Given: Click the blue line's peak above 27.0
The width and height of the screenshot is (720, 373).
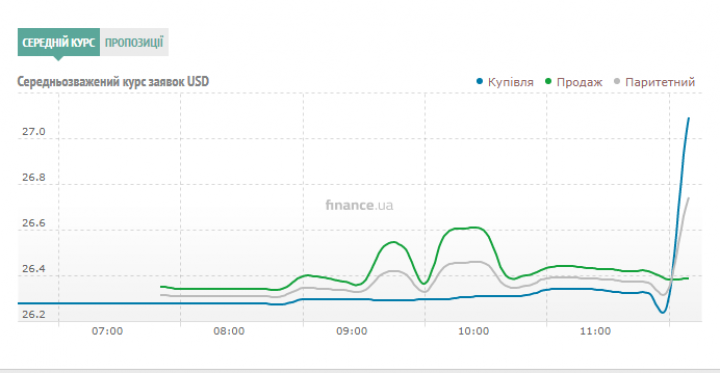Looking at the screenshot, I should coord(688,119).
